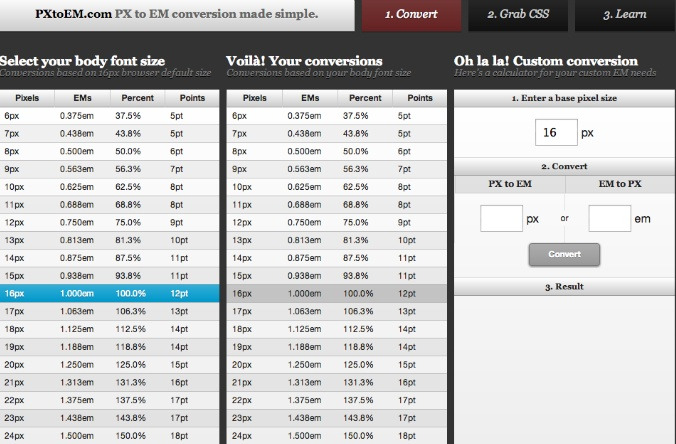676x444 pixels.
Task: Click the Percent header in body font size table
Action: tap(138, 98)
